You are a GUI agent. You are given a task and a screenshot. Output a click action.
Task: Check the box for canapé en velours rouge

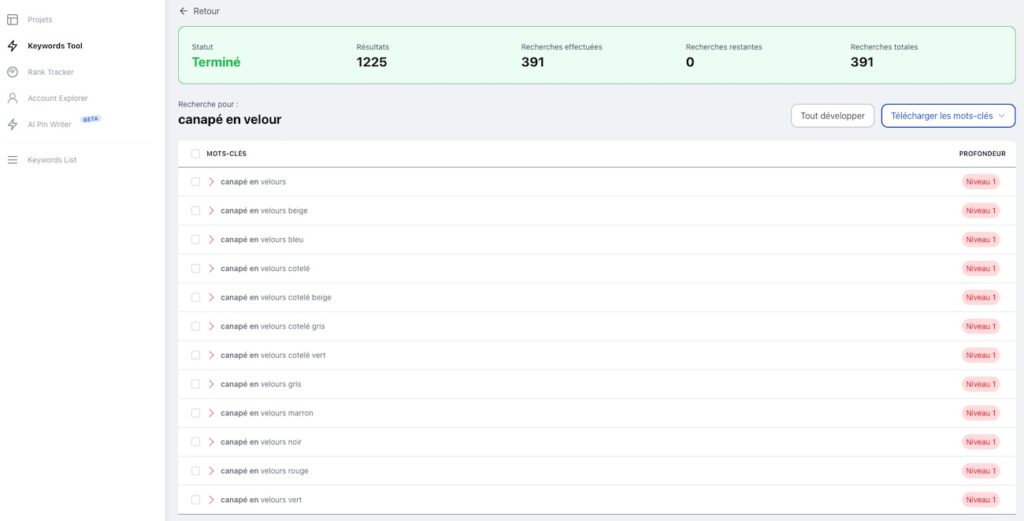pos(195,471)
